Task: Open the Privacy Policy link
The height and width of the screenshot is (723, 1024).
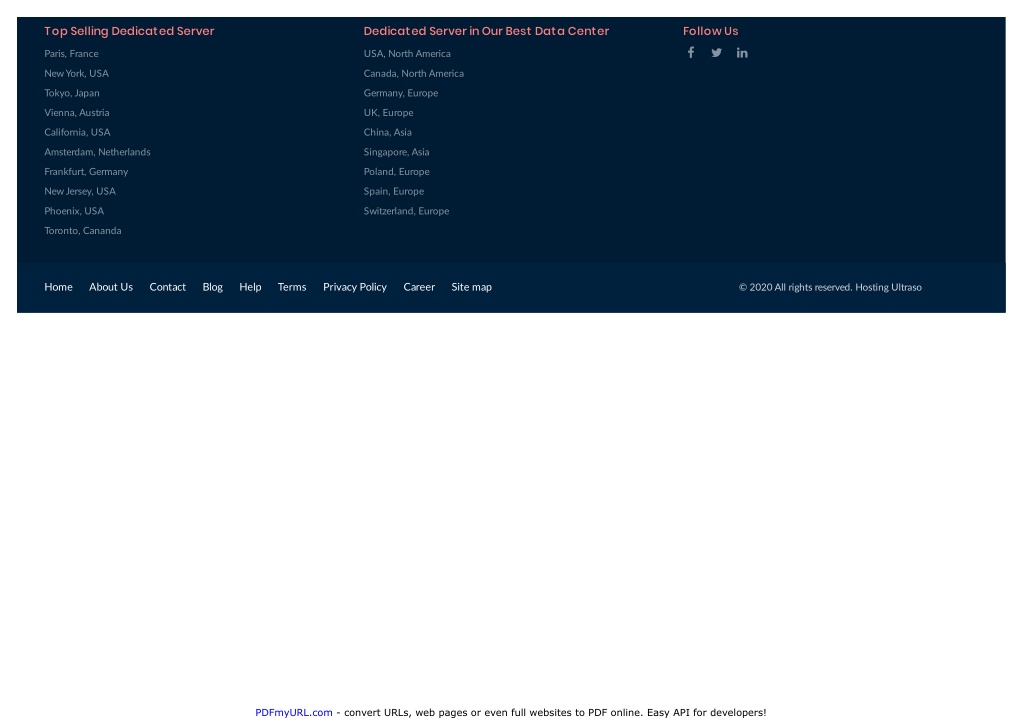Action: coord(355,287)
